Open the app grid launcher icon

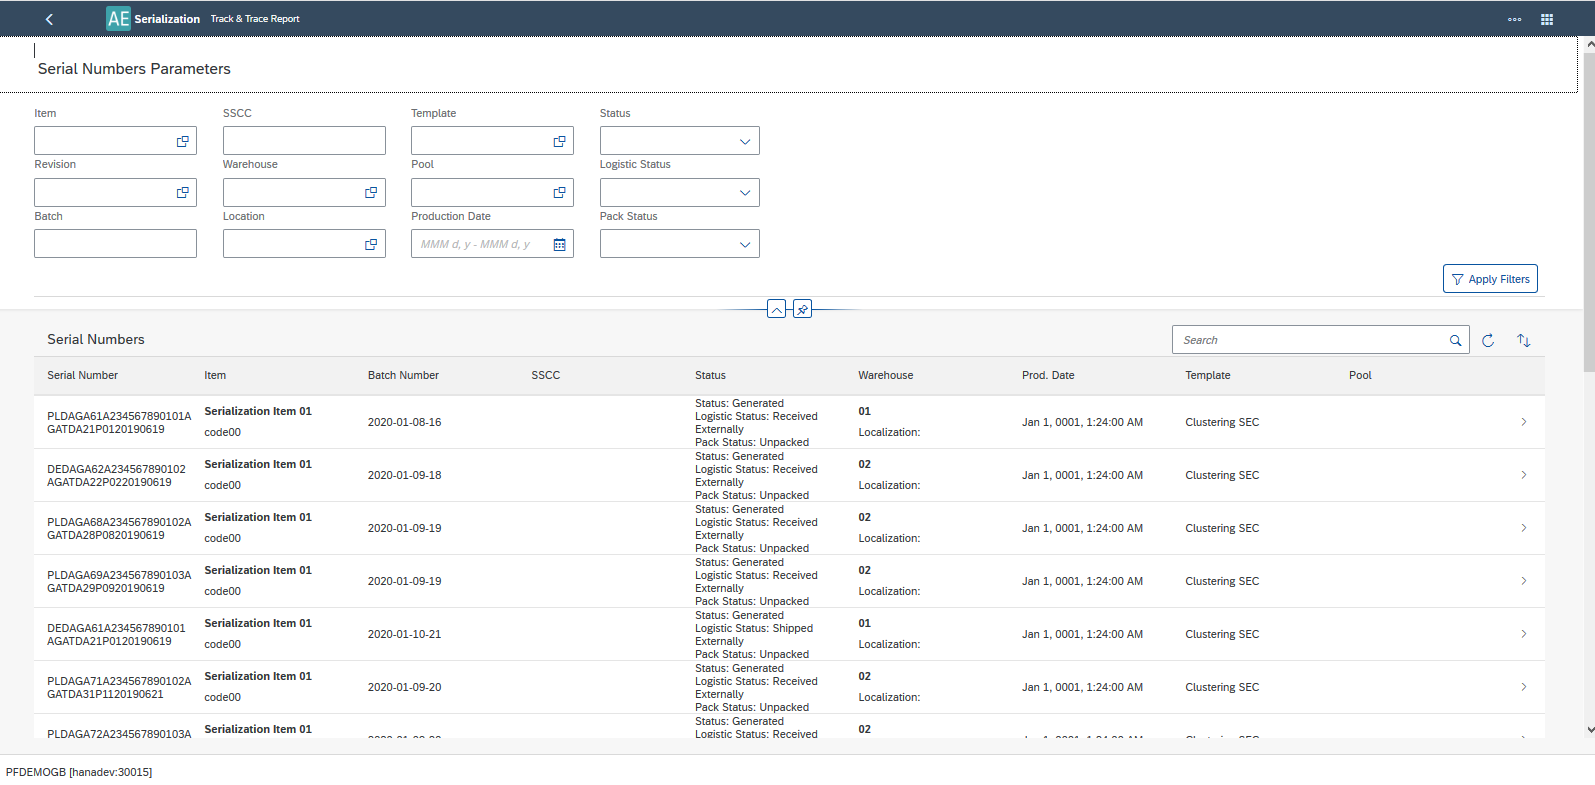tap(1546, 19)
